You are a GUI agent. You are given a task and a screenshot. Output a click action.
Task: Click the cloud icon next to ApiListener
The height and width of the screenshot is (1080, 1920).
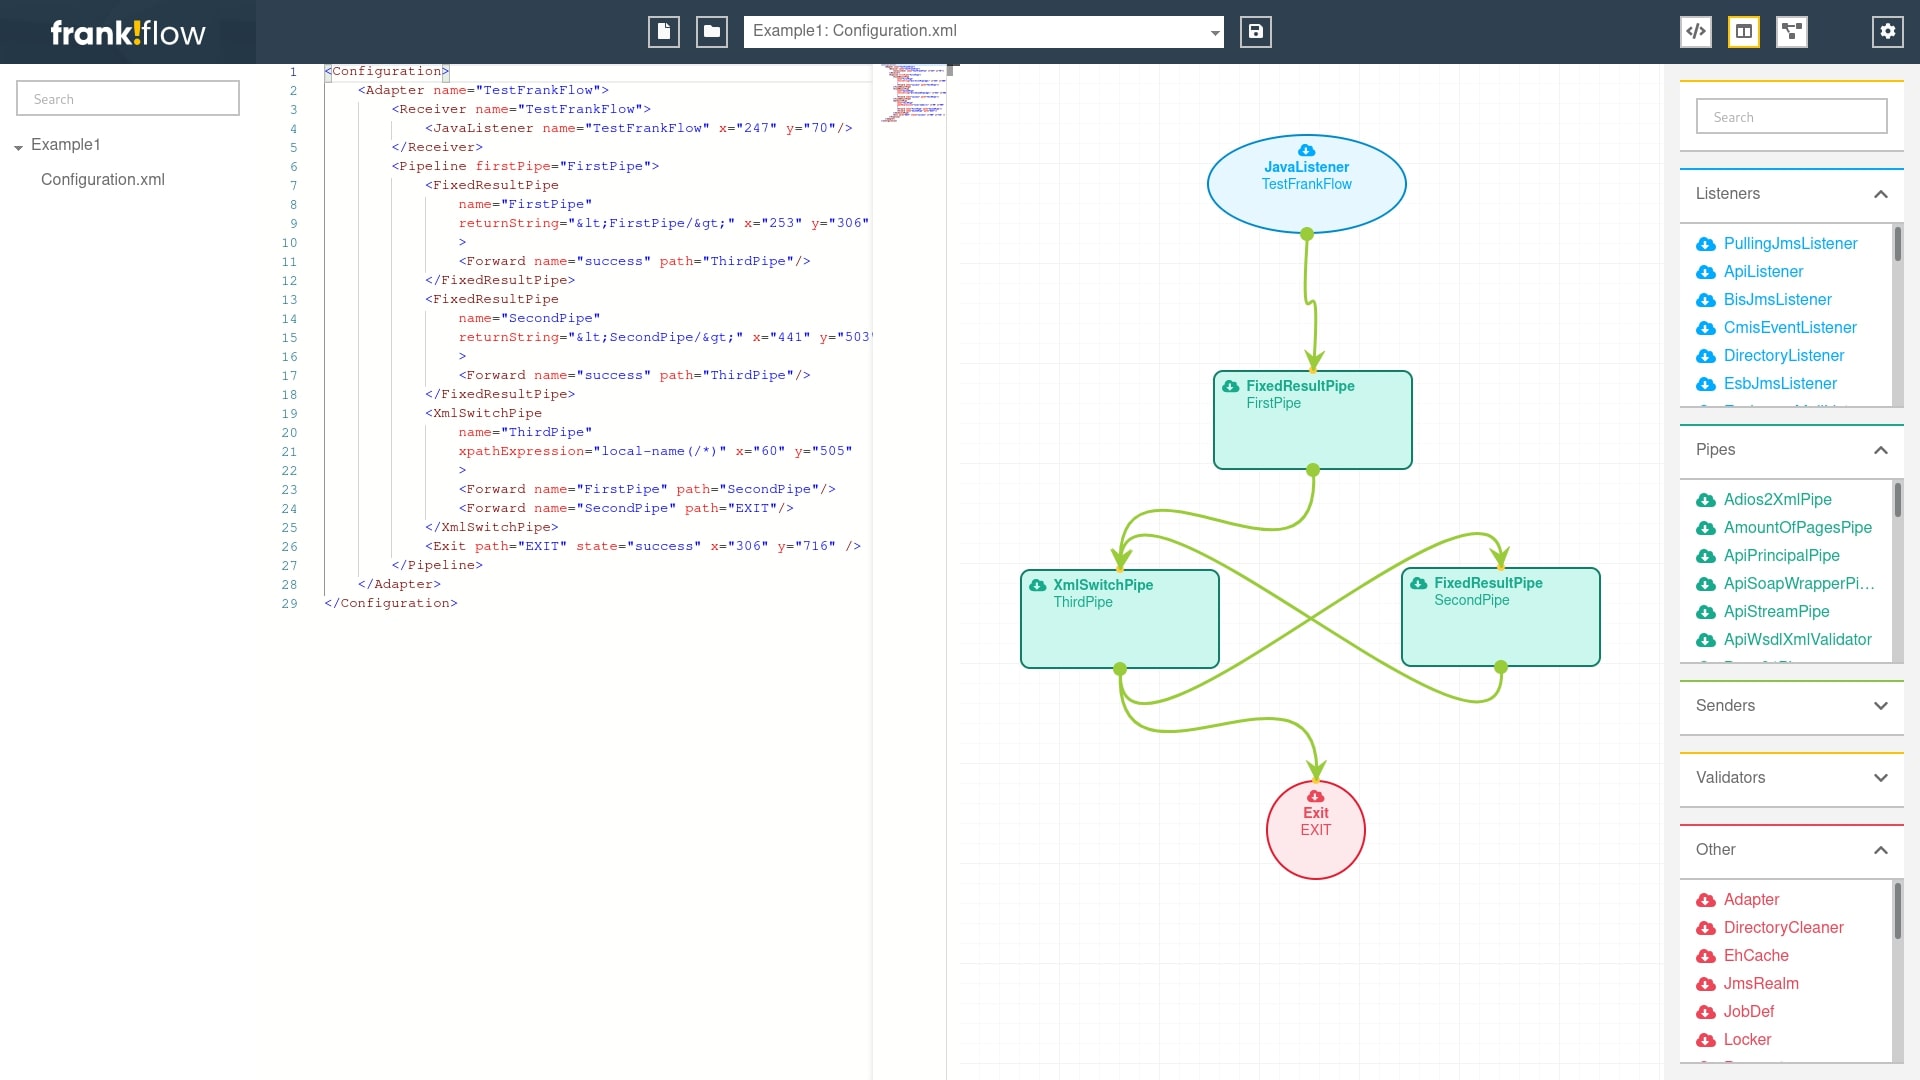tap(1705, 272)
